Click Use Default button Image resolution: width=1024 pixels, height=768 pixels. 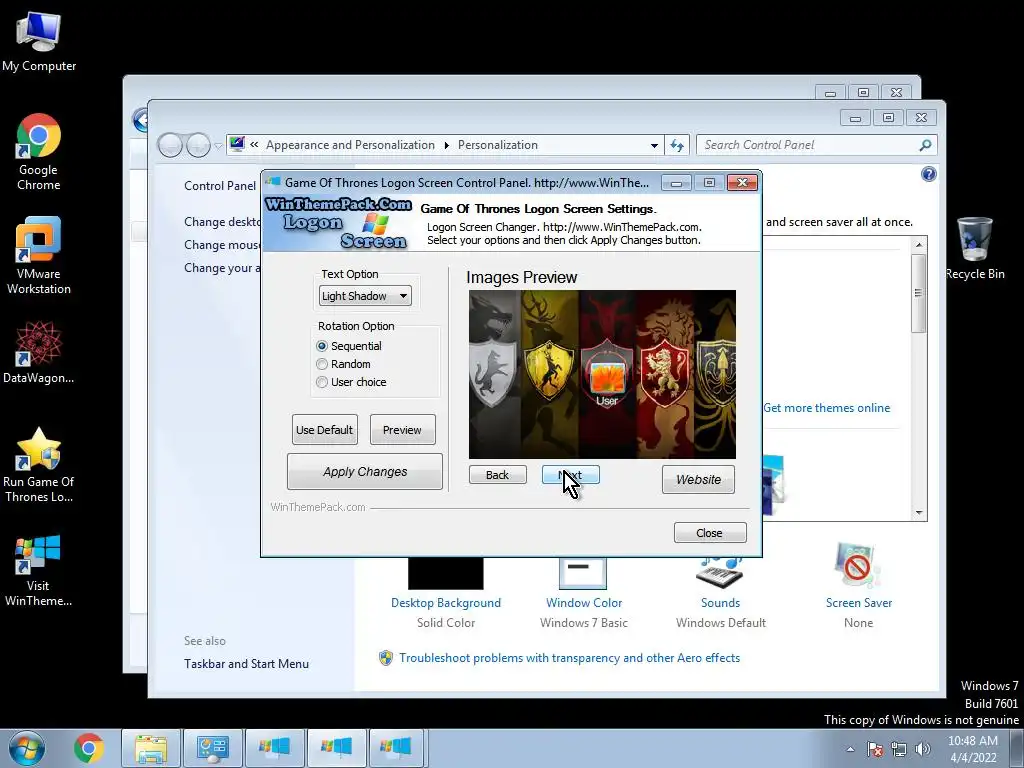(325, 430)
